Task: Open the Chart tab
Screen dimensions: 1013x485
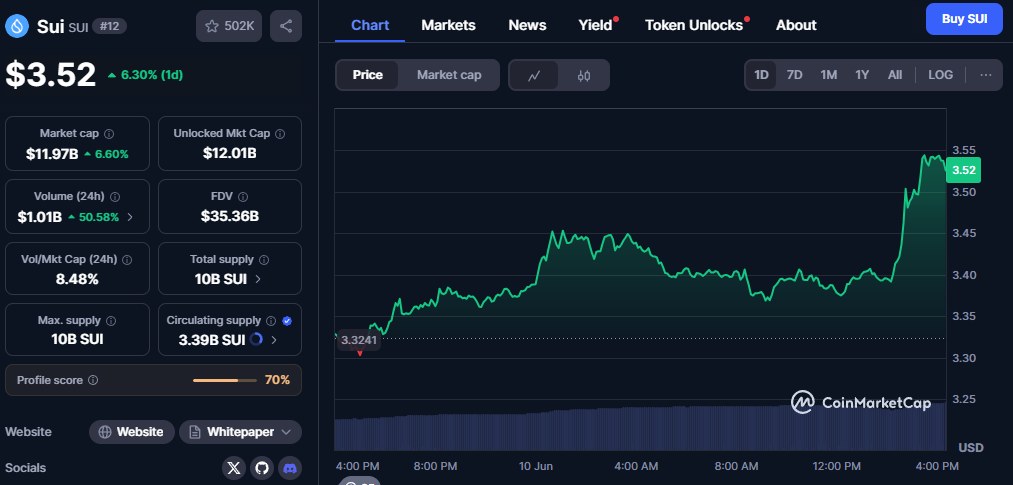Action: point(370,25)
